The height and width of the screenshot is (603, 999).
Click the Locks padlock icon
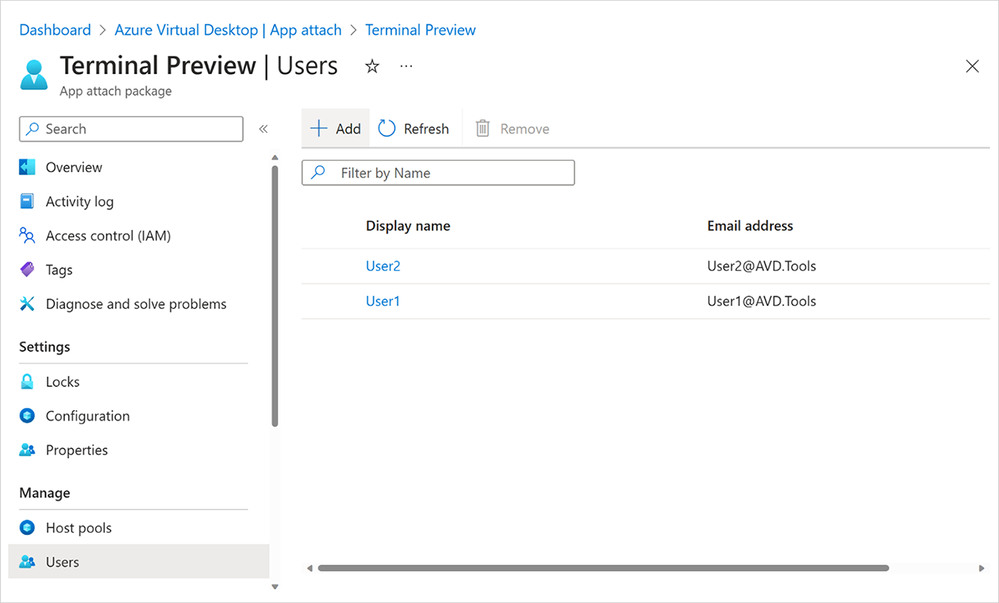27,382
